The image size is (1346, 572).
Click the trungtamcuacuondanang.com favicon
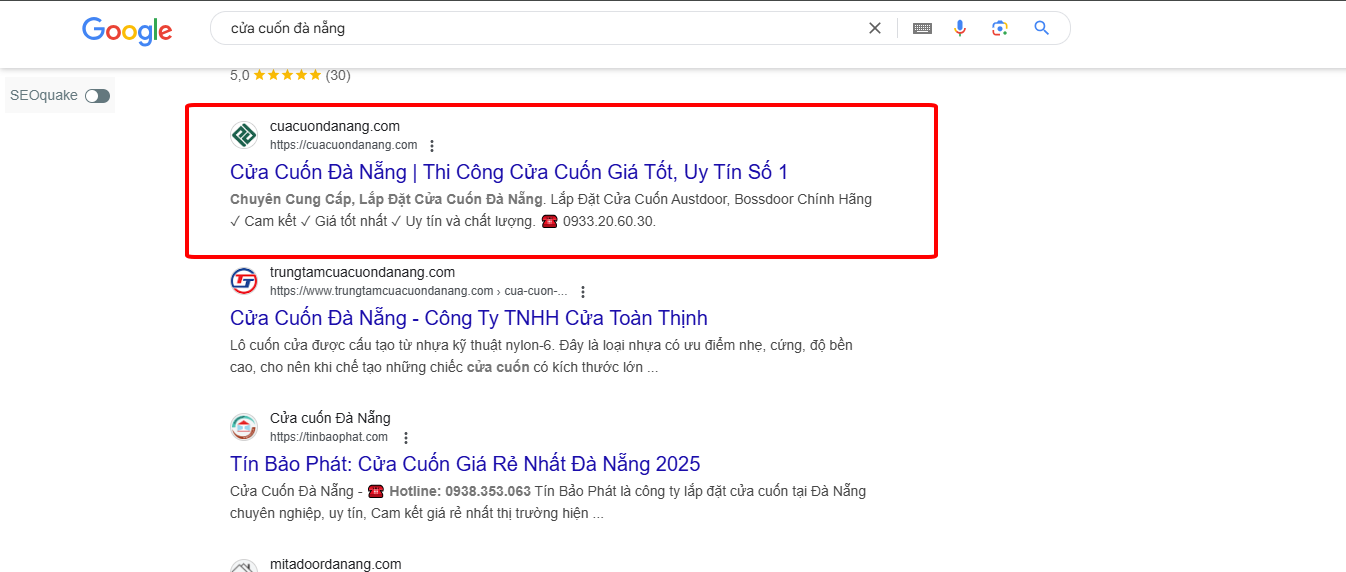(244, 281)
